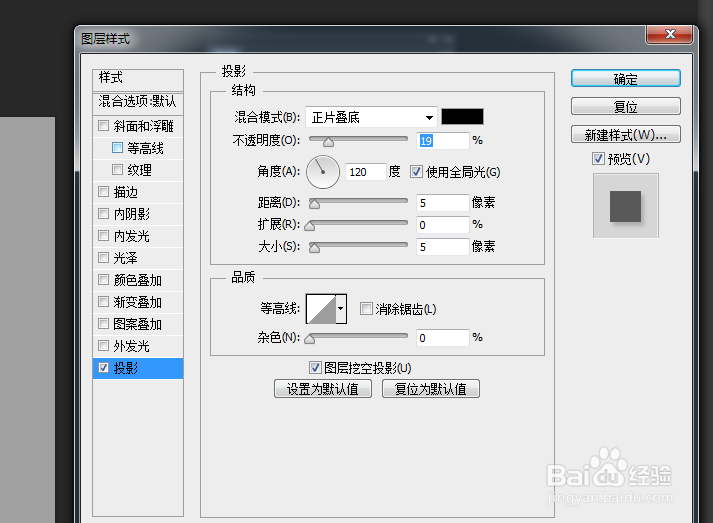Click the 距离 slider handle
The height and width of the screenshot is (523, 713).
click(314, 204)
